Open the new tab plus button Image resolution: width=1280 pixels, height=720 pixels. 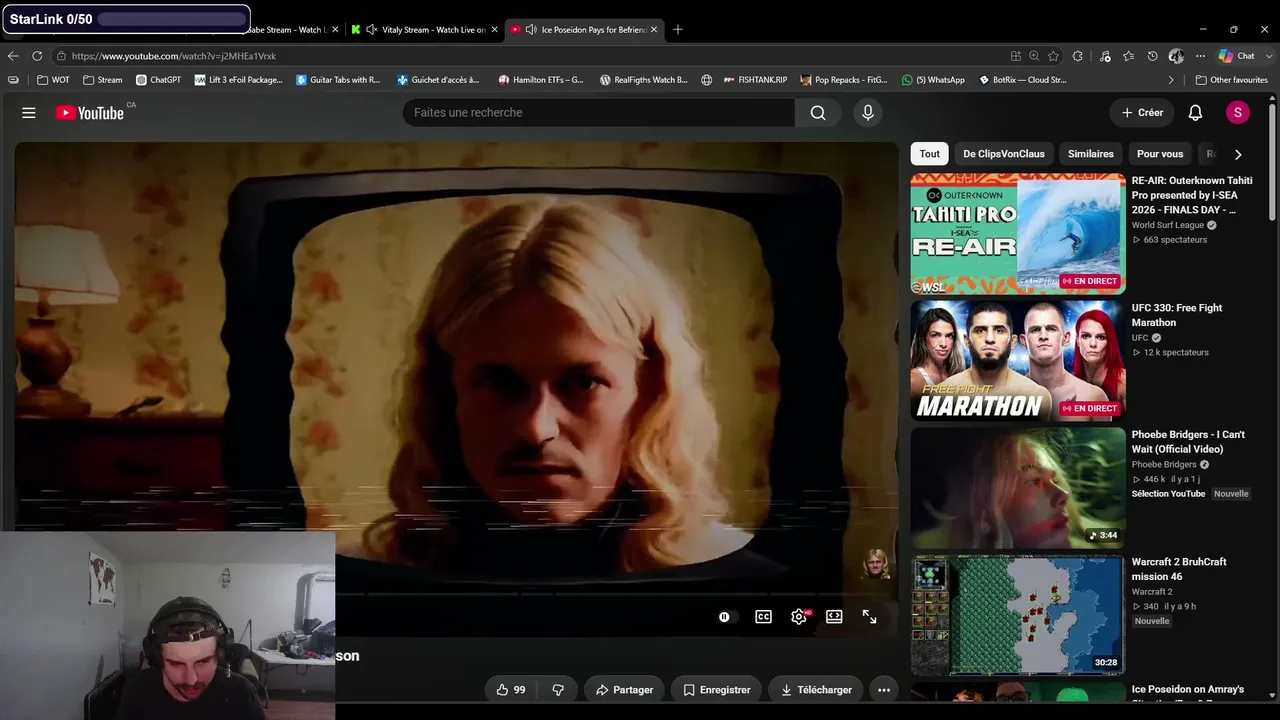point(678,30)
